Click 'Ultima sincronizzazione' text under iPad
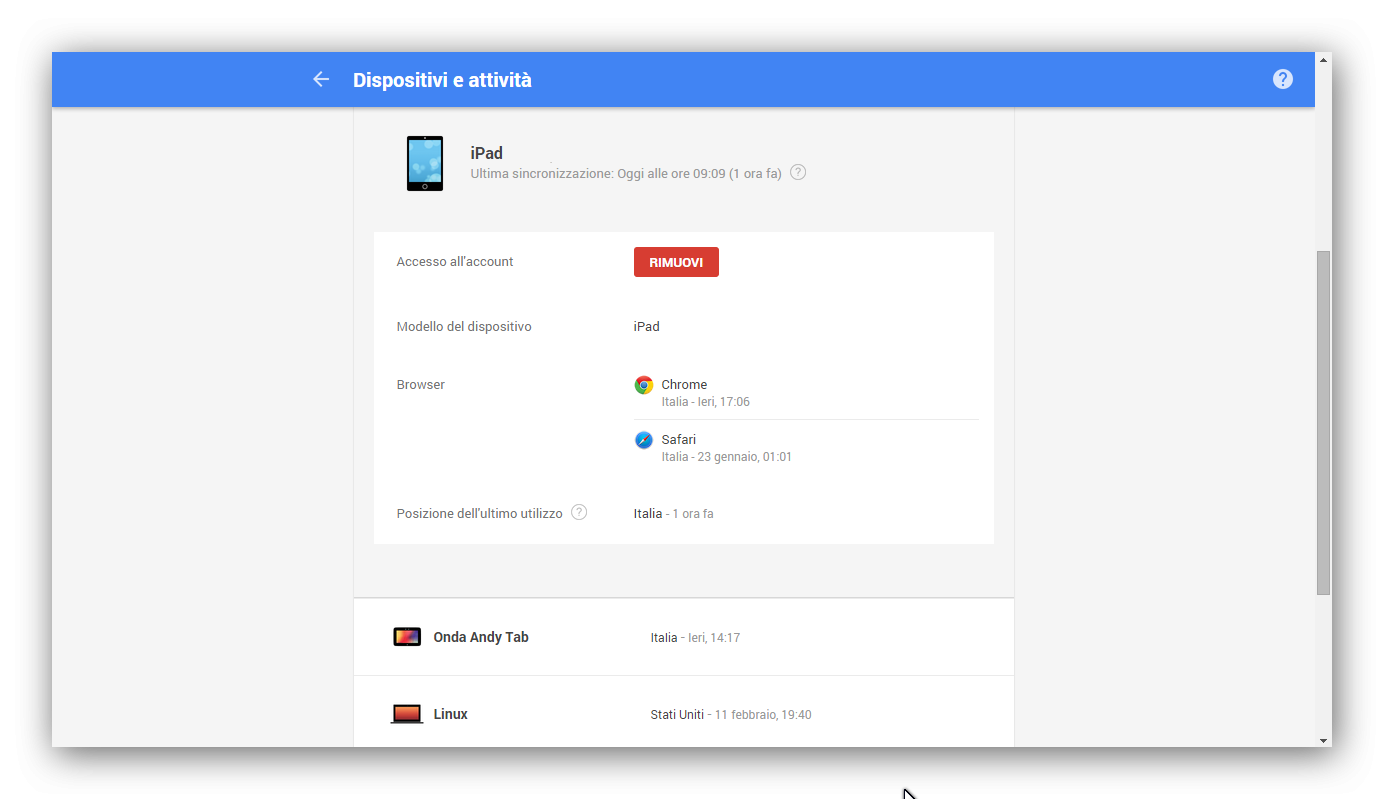This screenshot has height=799, width=1384. 626,173
